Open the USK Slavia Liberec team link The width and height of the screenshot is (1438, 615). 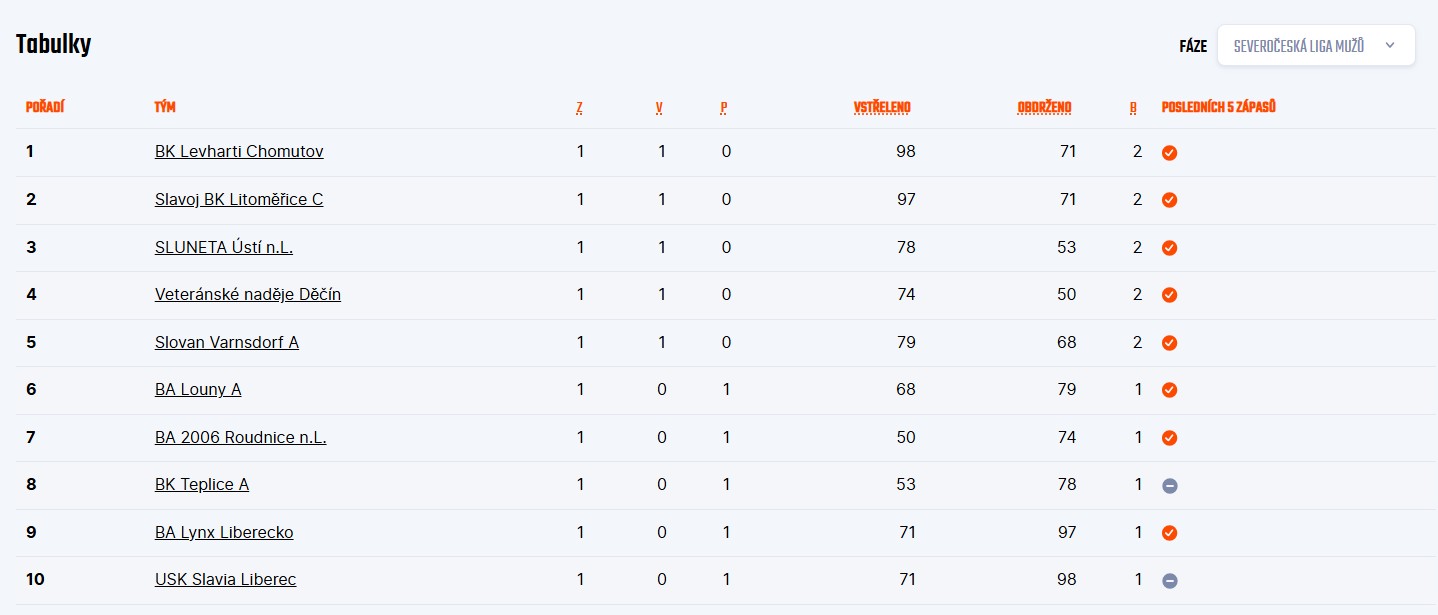pyautogui.click(x=225, y=580)
